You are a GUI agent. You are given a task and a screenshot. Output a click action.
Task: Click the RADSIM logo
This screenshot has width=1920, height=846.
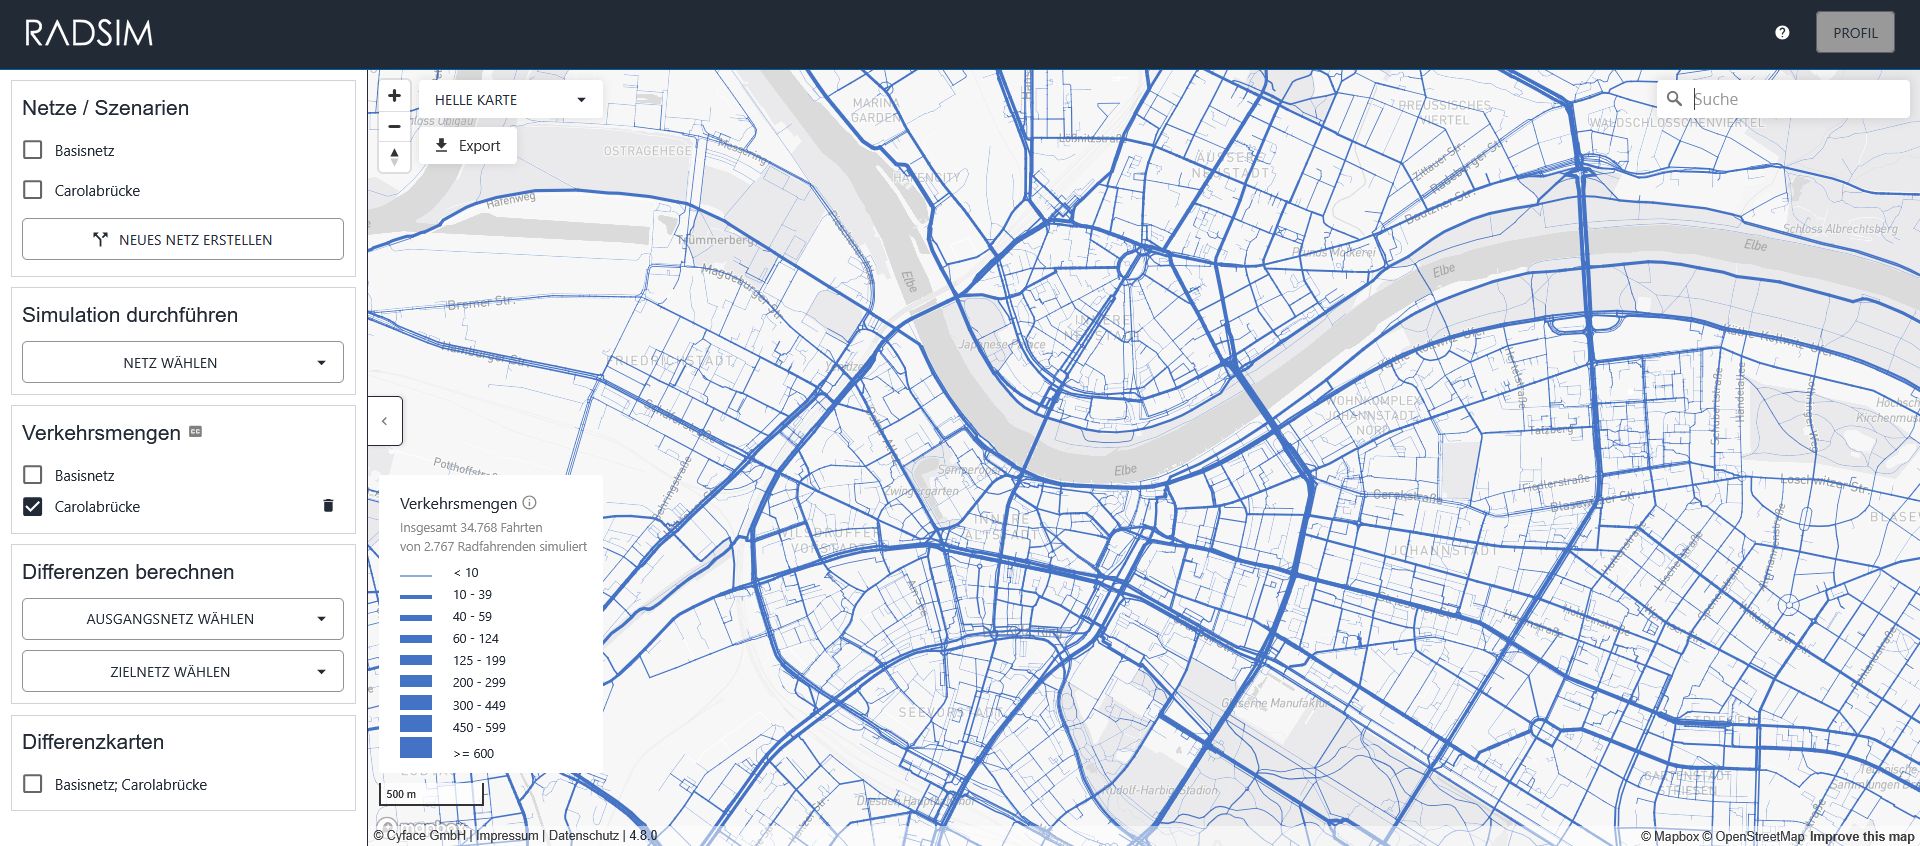coord(89,33)
